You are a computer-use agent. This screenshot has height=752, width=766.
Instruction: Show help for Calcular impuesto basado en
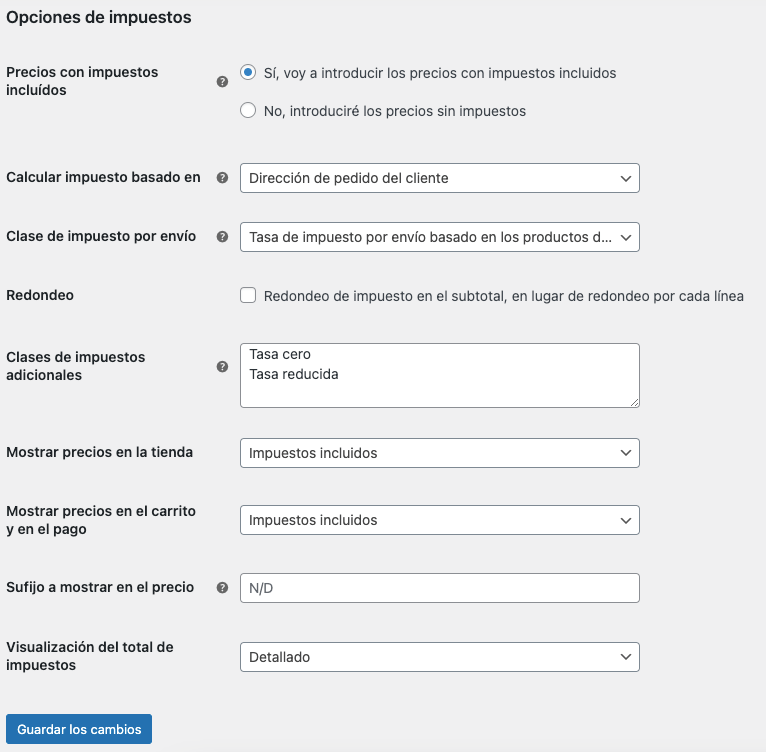[222, 178]
